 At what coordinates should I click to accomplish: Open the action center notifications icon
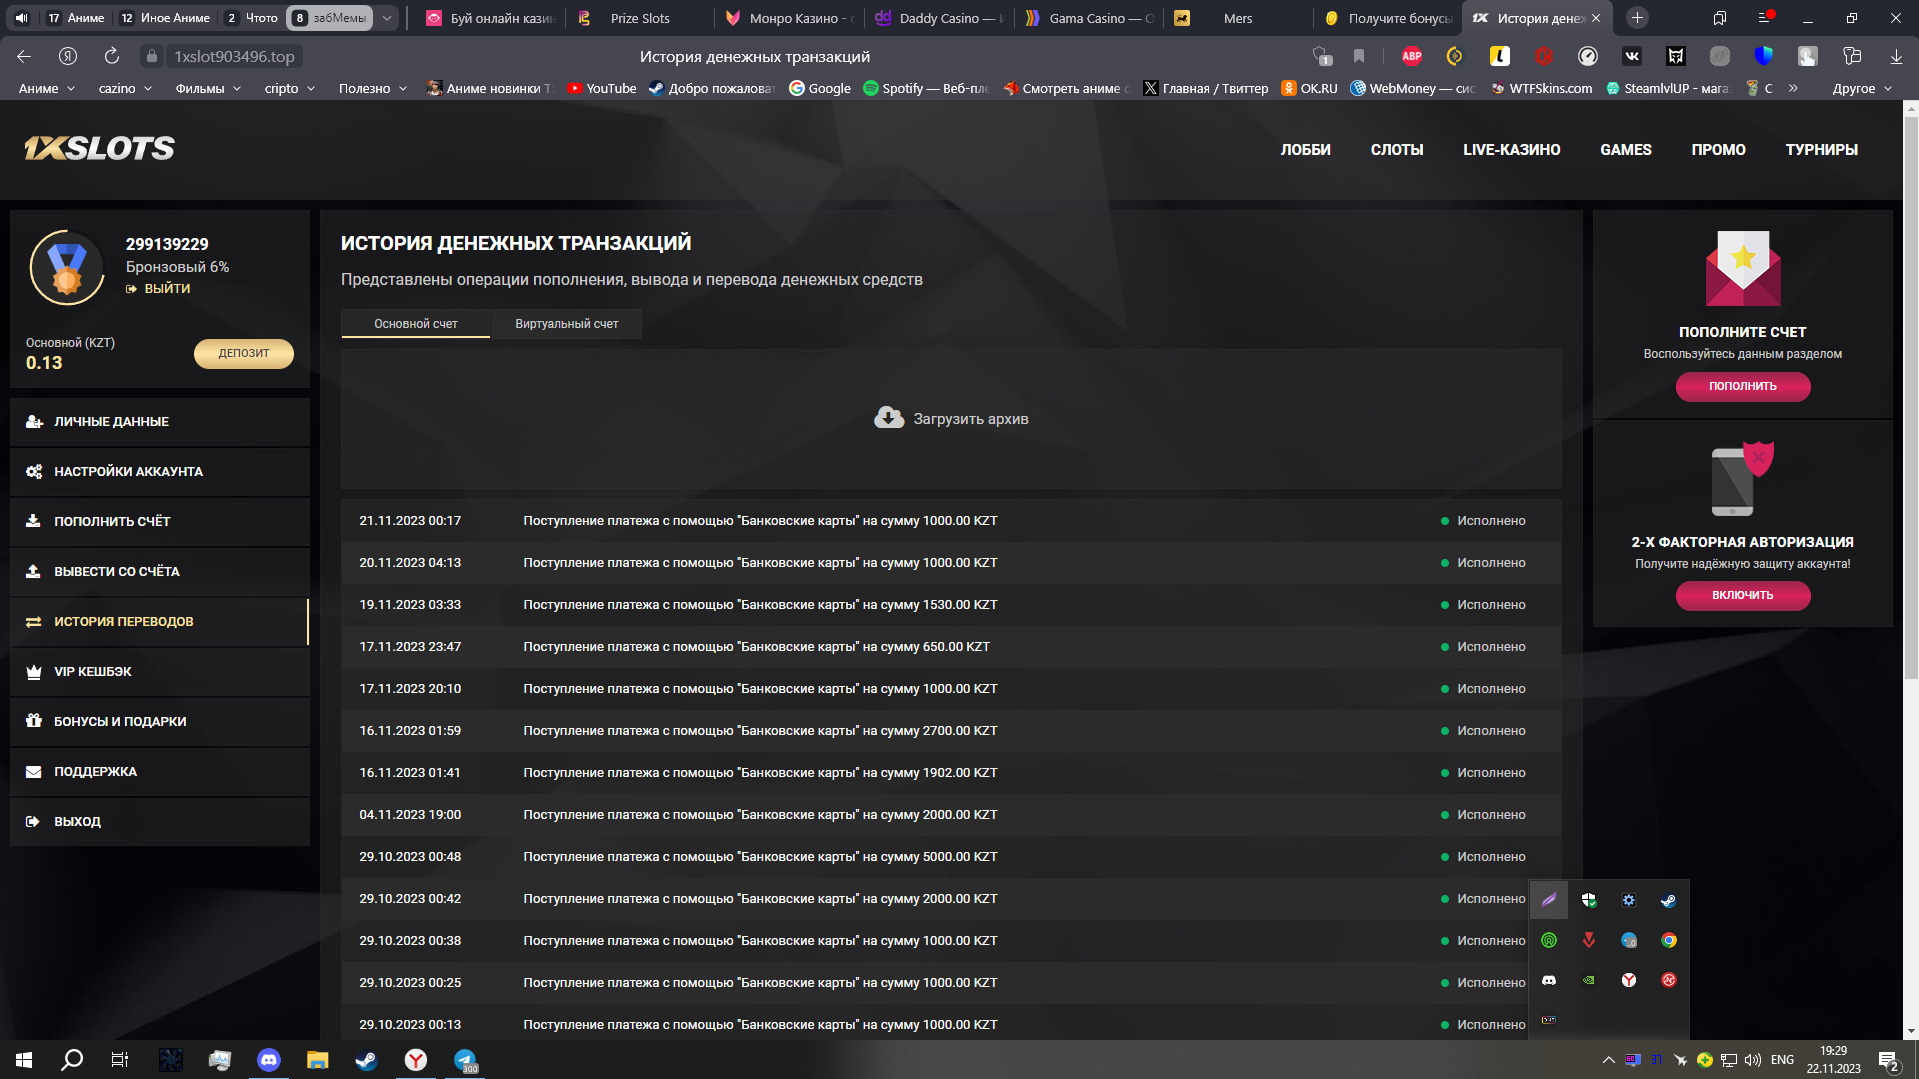1888,1060
